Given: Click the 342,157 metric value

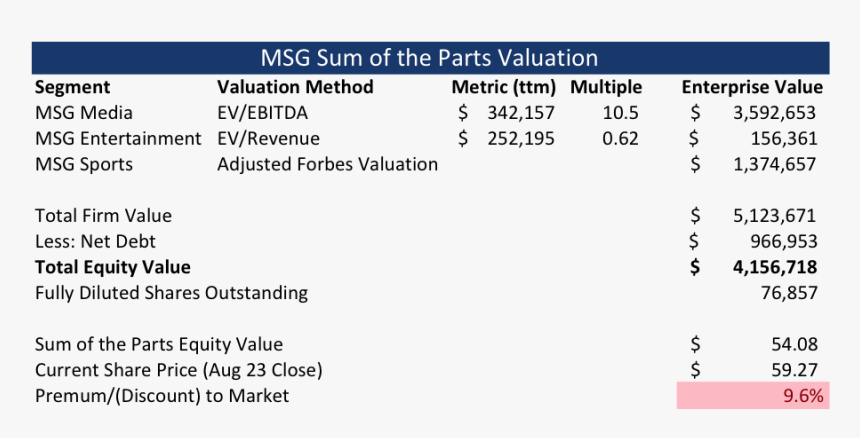Looking at the screenshot, I should 520,113.
